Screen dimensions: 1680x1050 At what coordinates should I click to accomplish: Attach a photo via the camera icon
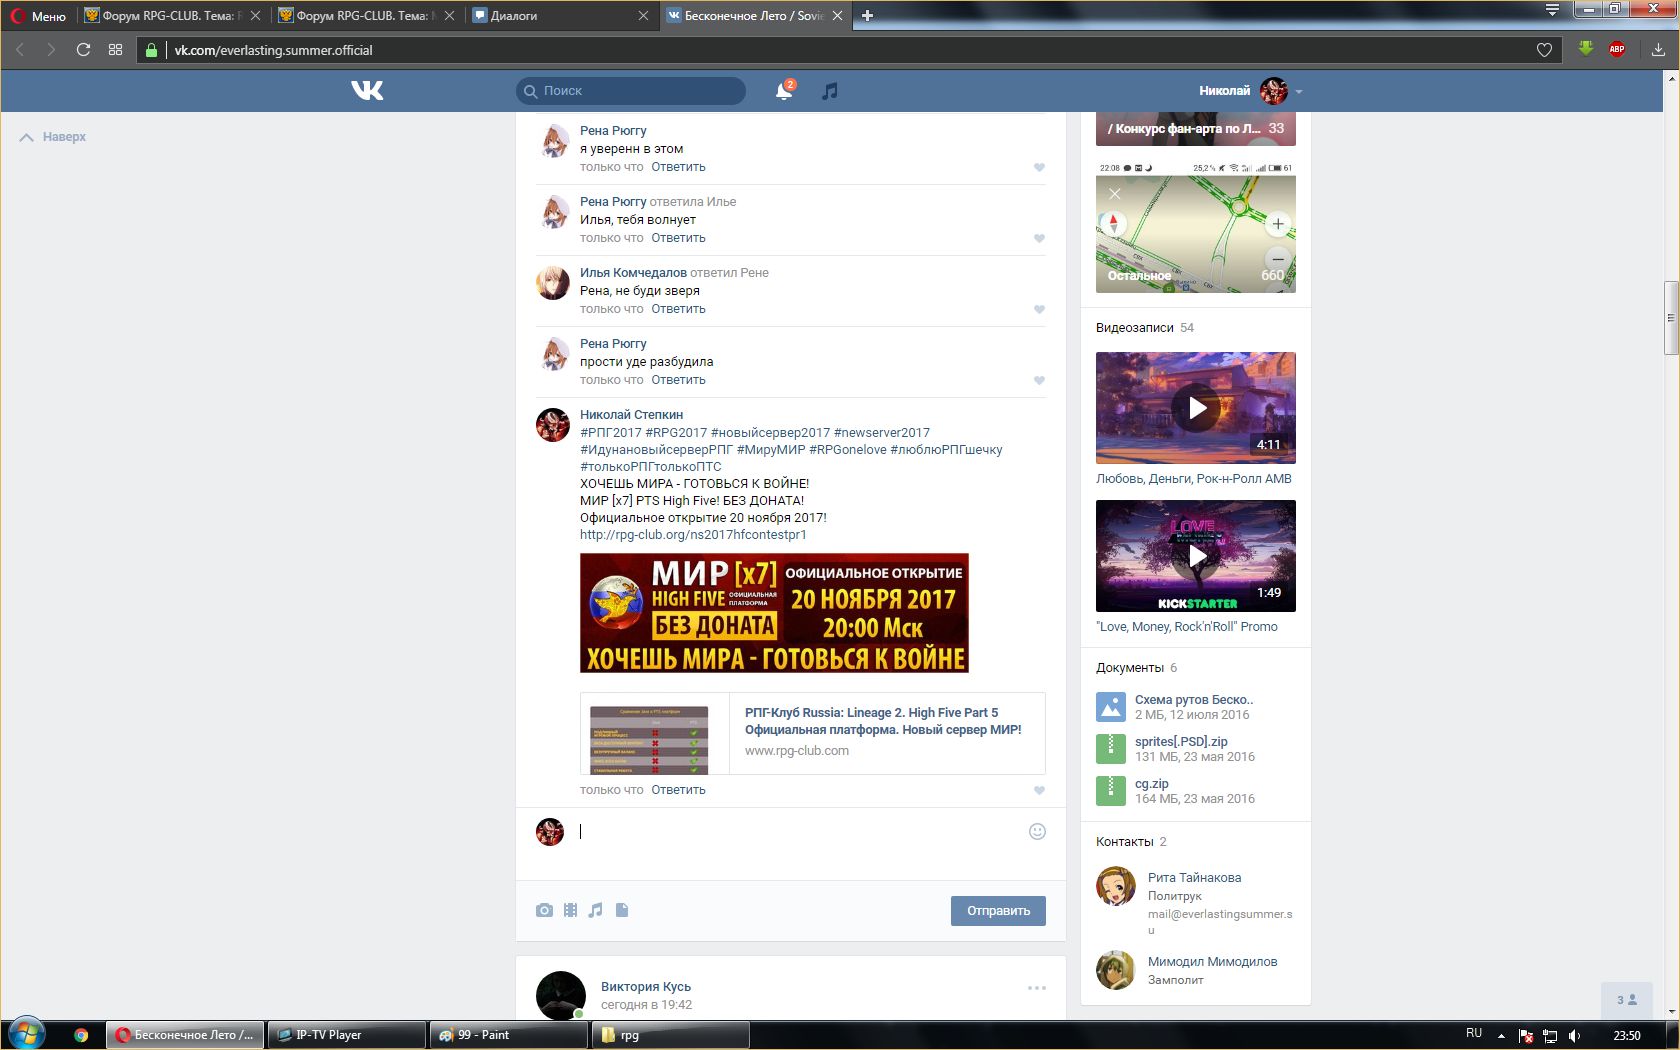[x=544, y=910]
